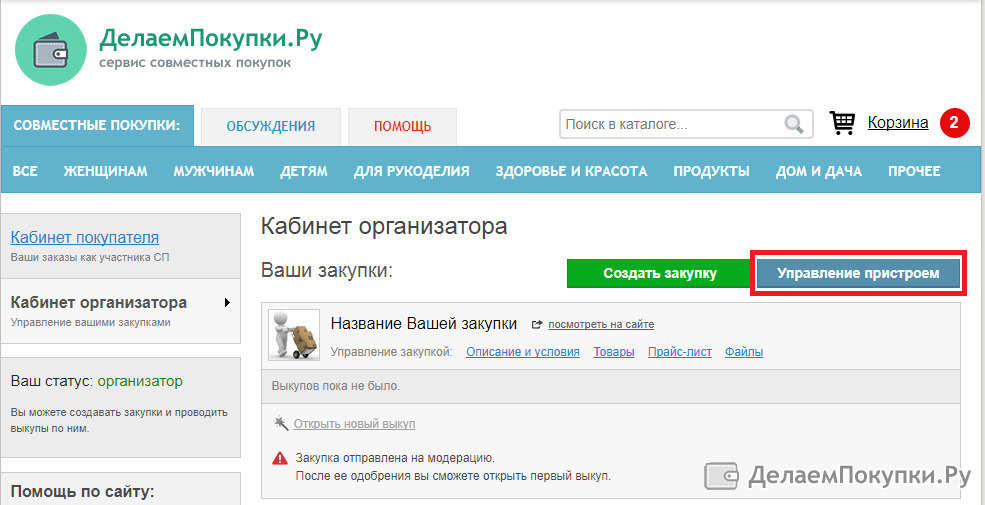This screenshot has width=985, height=505.
Task: Click the Ваш статус: организатор text
Action: pyautogui.click(x=97, y=381)
